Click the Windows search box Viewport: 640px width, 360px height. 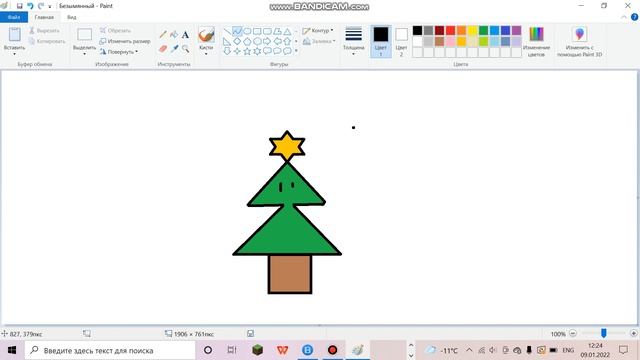tap(110, 350)
